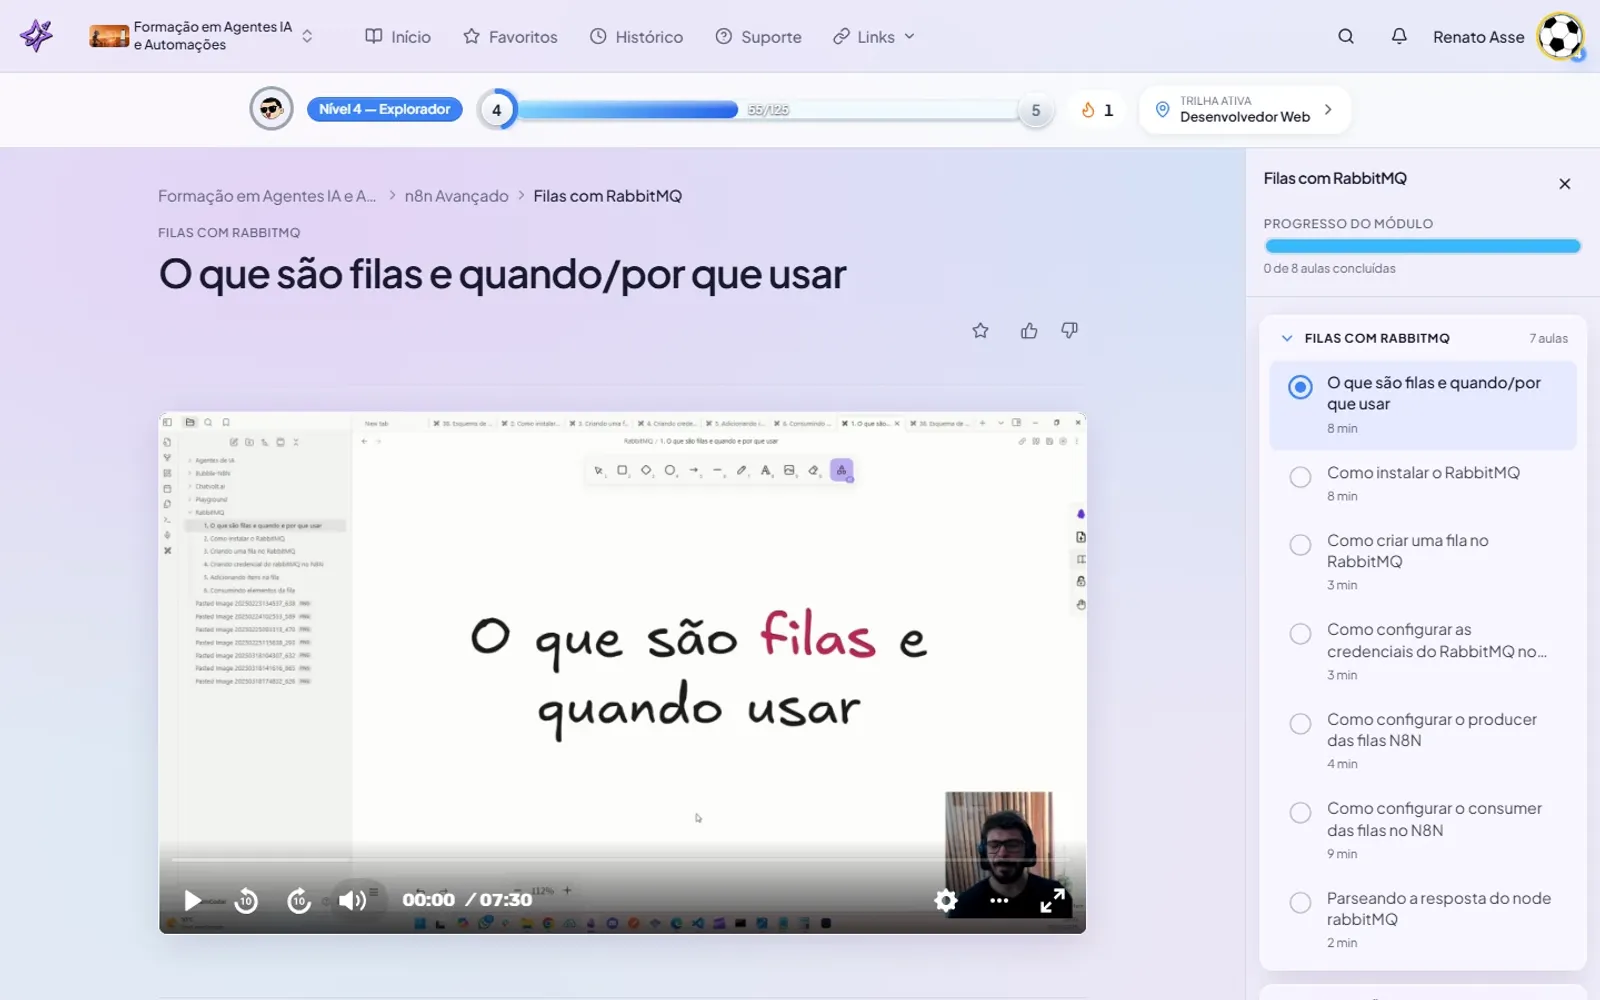Go to 'n8n Avançado' breadcrumb

coord(456,196)
